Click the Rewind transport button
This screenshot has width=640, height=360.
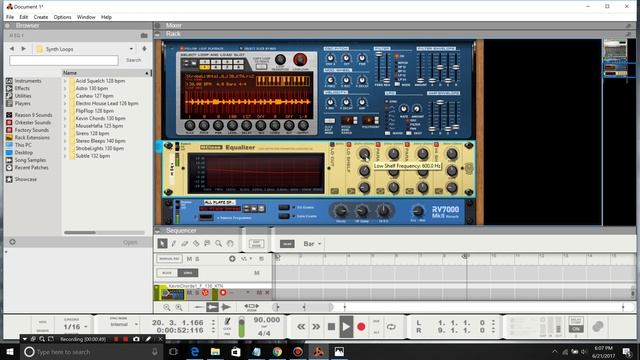coord(301,327)
